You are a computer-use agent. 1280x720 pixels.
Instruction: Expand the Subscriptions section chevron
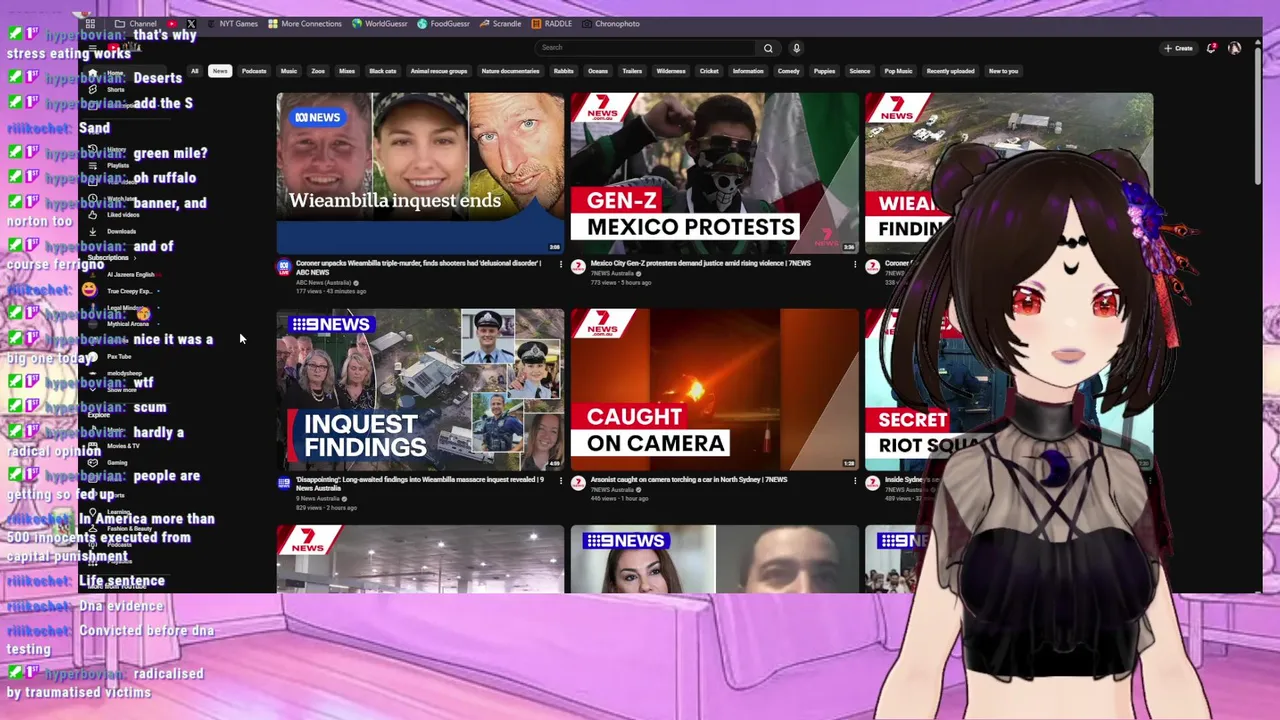point(137,258)
